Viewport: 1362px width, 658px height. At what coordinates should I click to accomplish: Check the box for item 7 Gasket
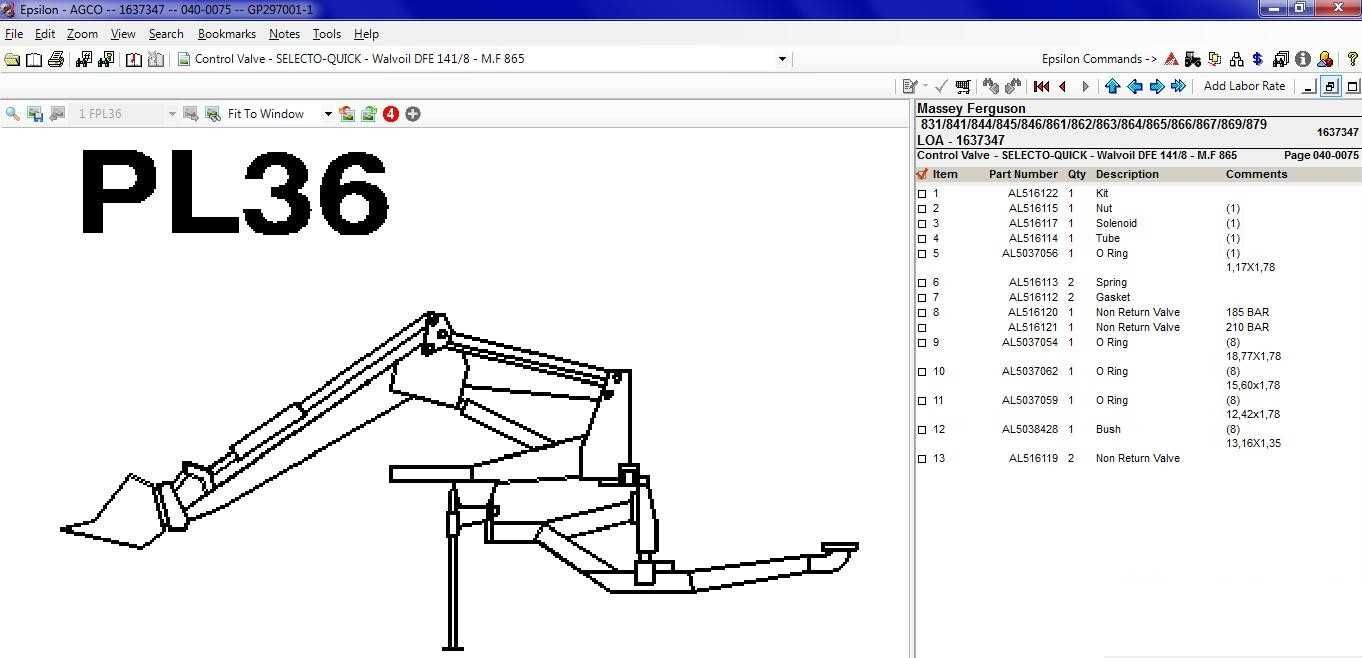pos(922,298)
